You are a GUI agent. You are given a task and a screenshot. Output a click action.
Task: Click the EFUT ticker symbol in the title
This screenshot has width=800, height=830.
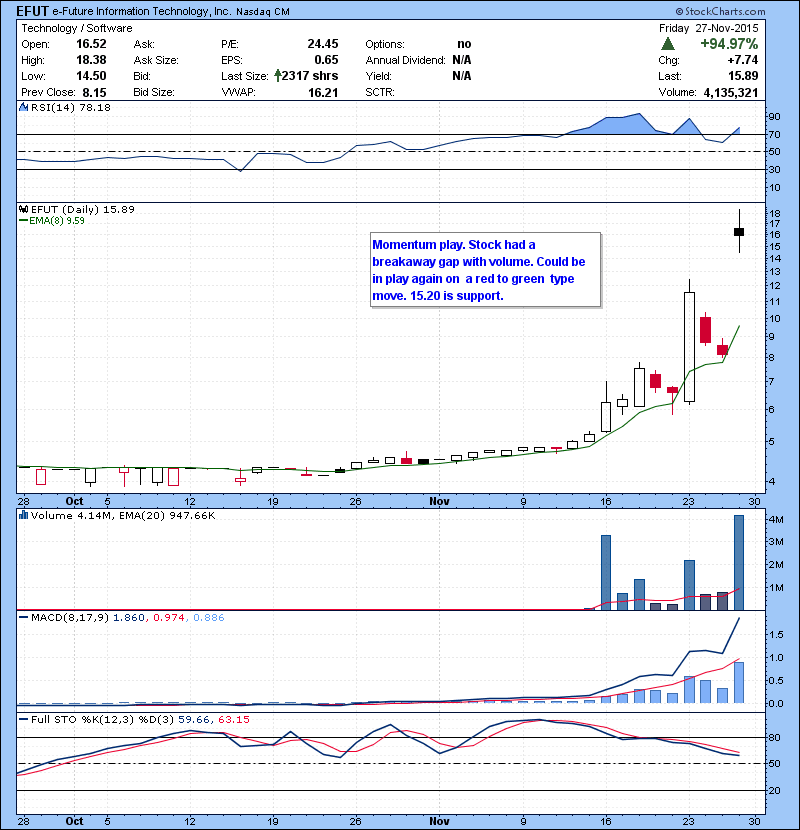[x=32, y=11]
